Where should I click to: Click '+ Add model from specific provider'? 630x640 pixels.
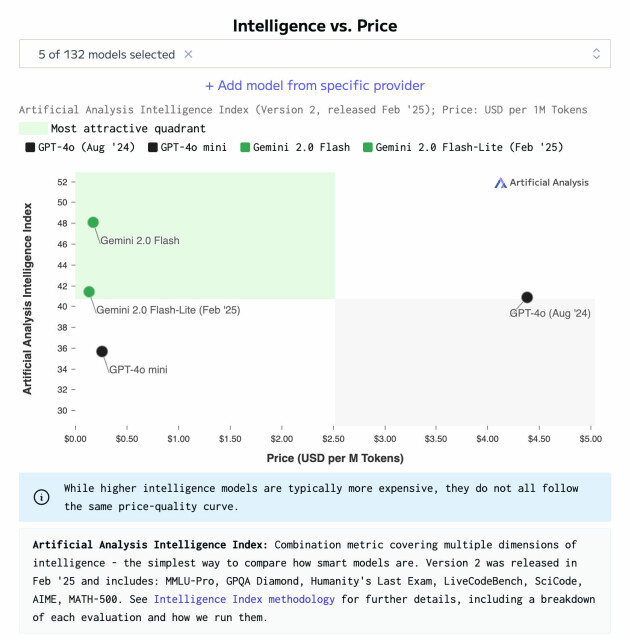pyautogui.click(x=315, y=85)
